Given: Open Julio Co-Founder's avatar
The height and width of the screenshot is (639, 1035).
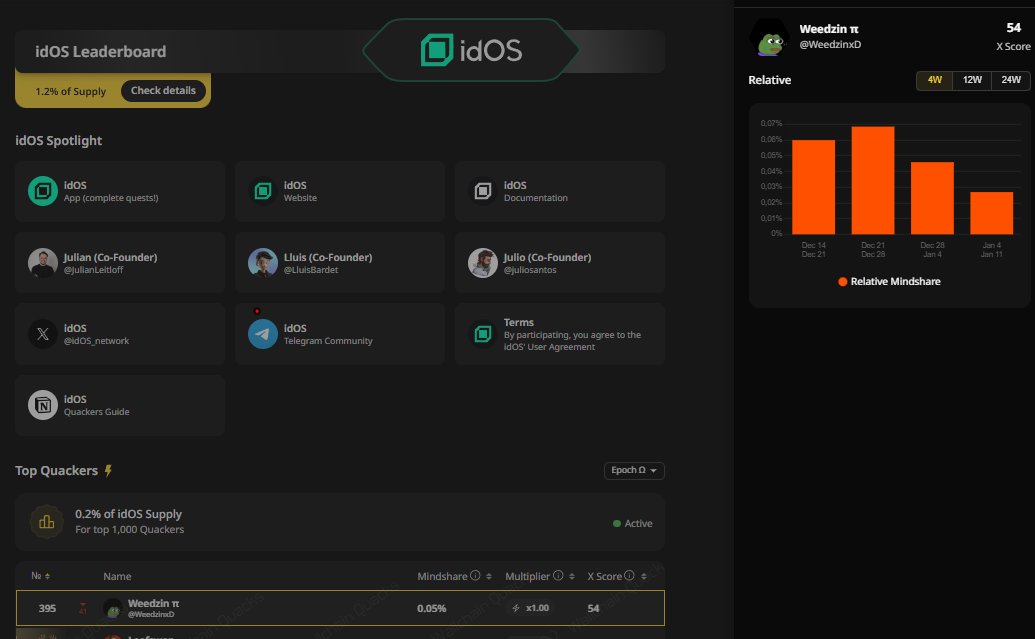Looking at the screenshot, I should [x=483, y=263].
